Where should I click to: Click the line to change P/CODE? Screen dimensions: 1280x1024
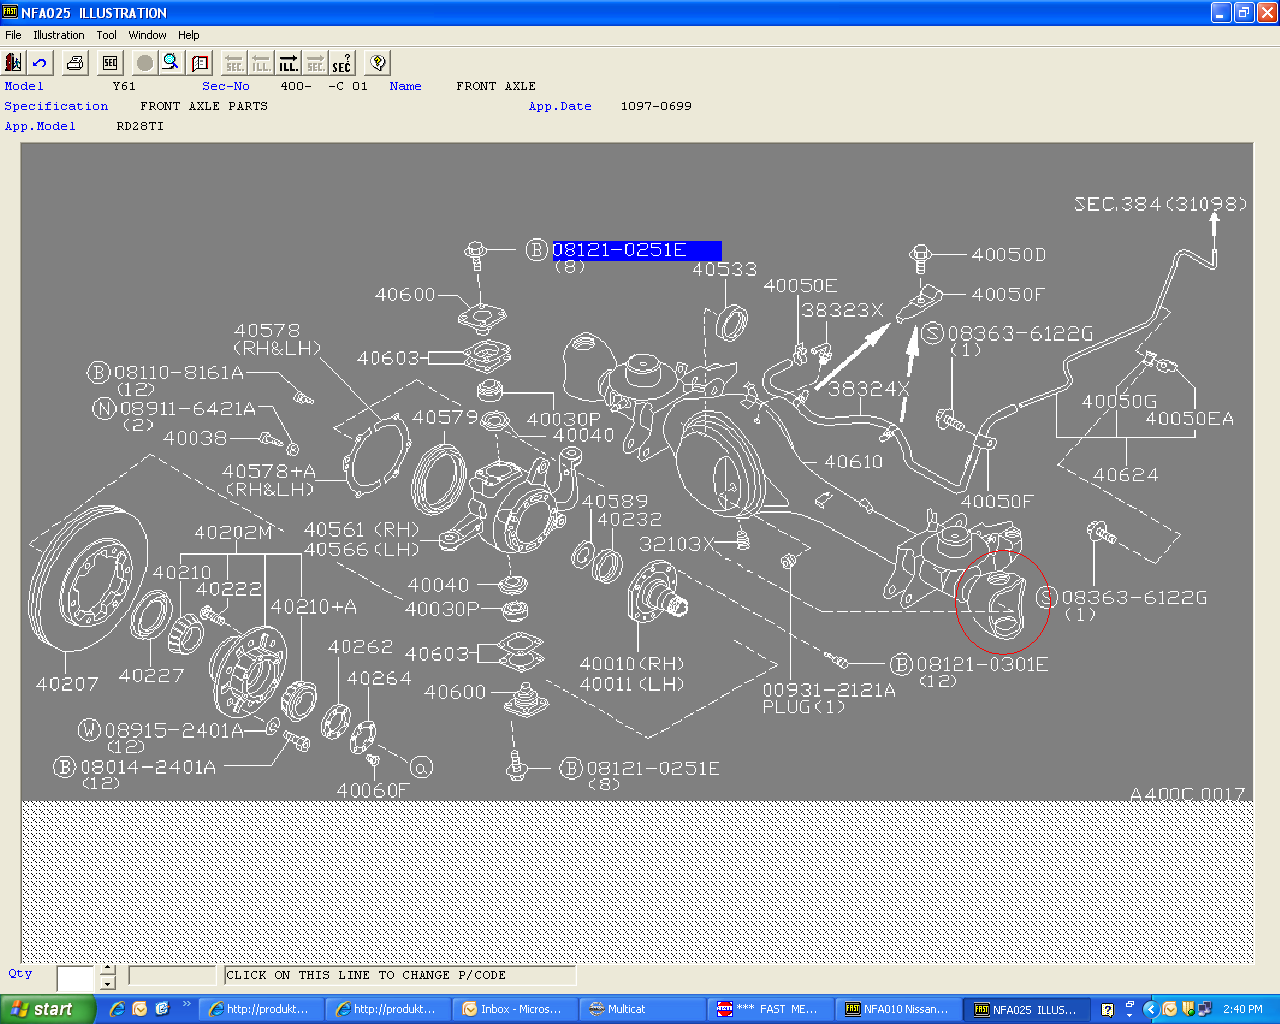(x=400, y=975)
